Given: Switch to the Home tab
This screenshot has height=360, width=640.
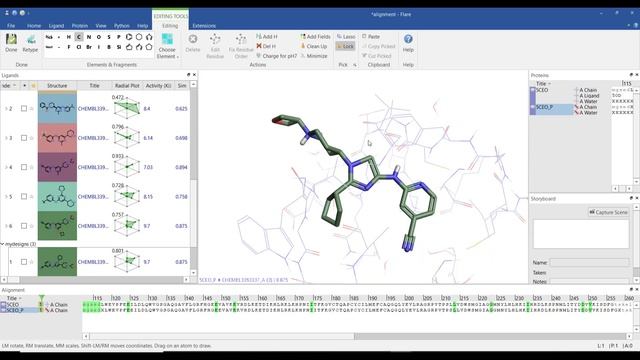Looking at the screenshot, I should [34, 26].
